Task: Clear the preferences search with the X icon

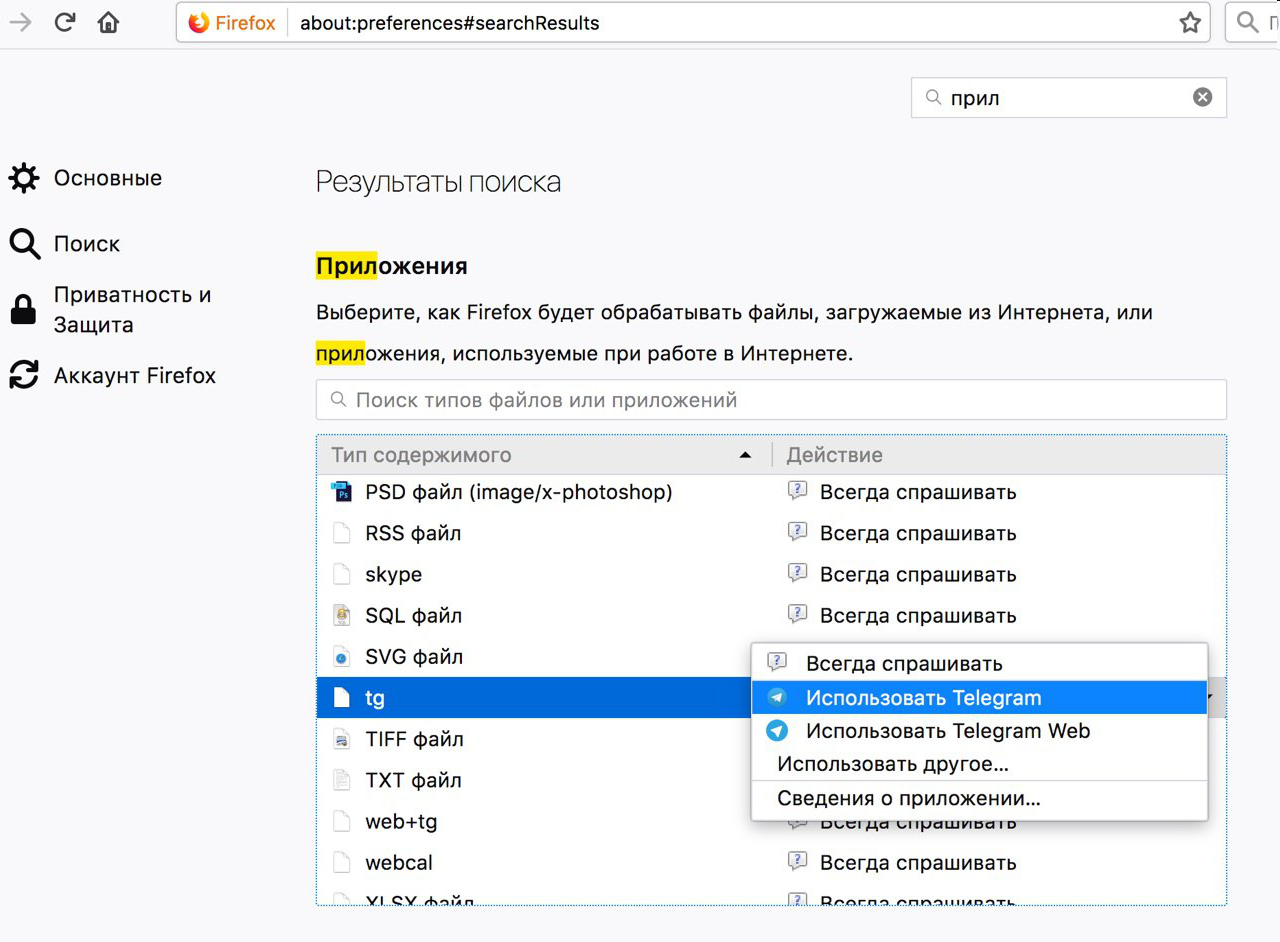Action: (1202, 97)
